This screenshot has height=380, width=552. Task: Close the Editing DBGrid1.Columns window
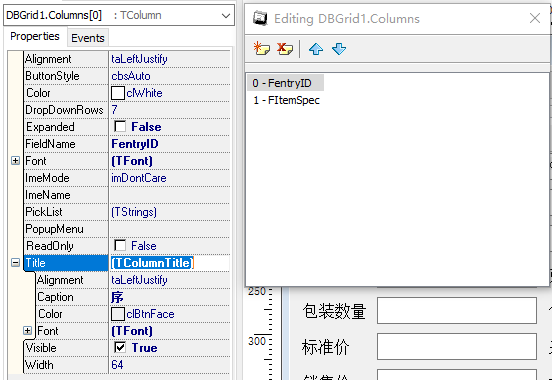(x=535, y=18)
